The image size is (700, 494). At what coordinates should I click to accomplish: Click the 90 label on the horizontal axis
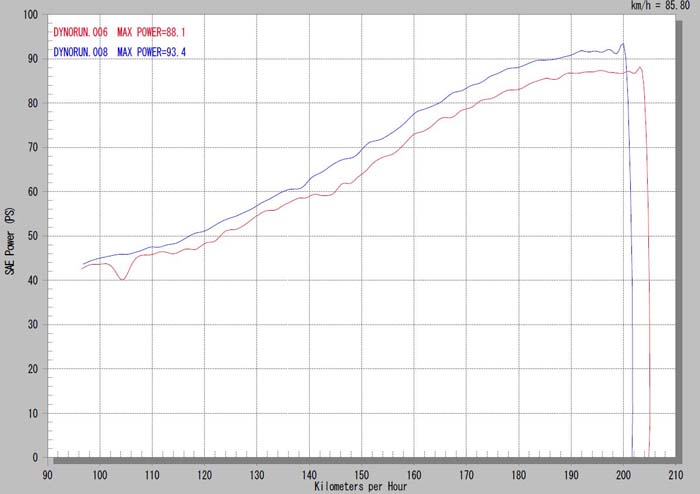[x=47, y=475]
